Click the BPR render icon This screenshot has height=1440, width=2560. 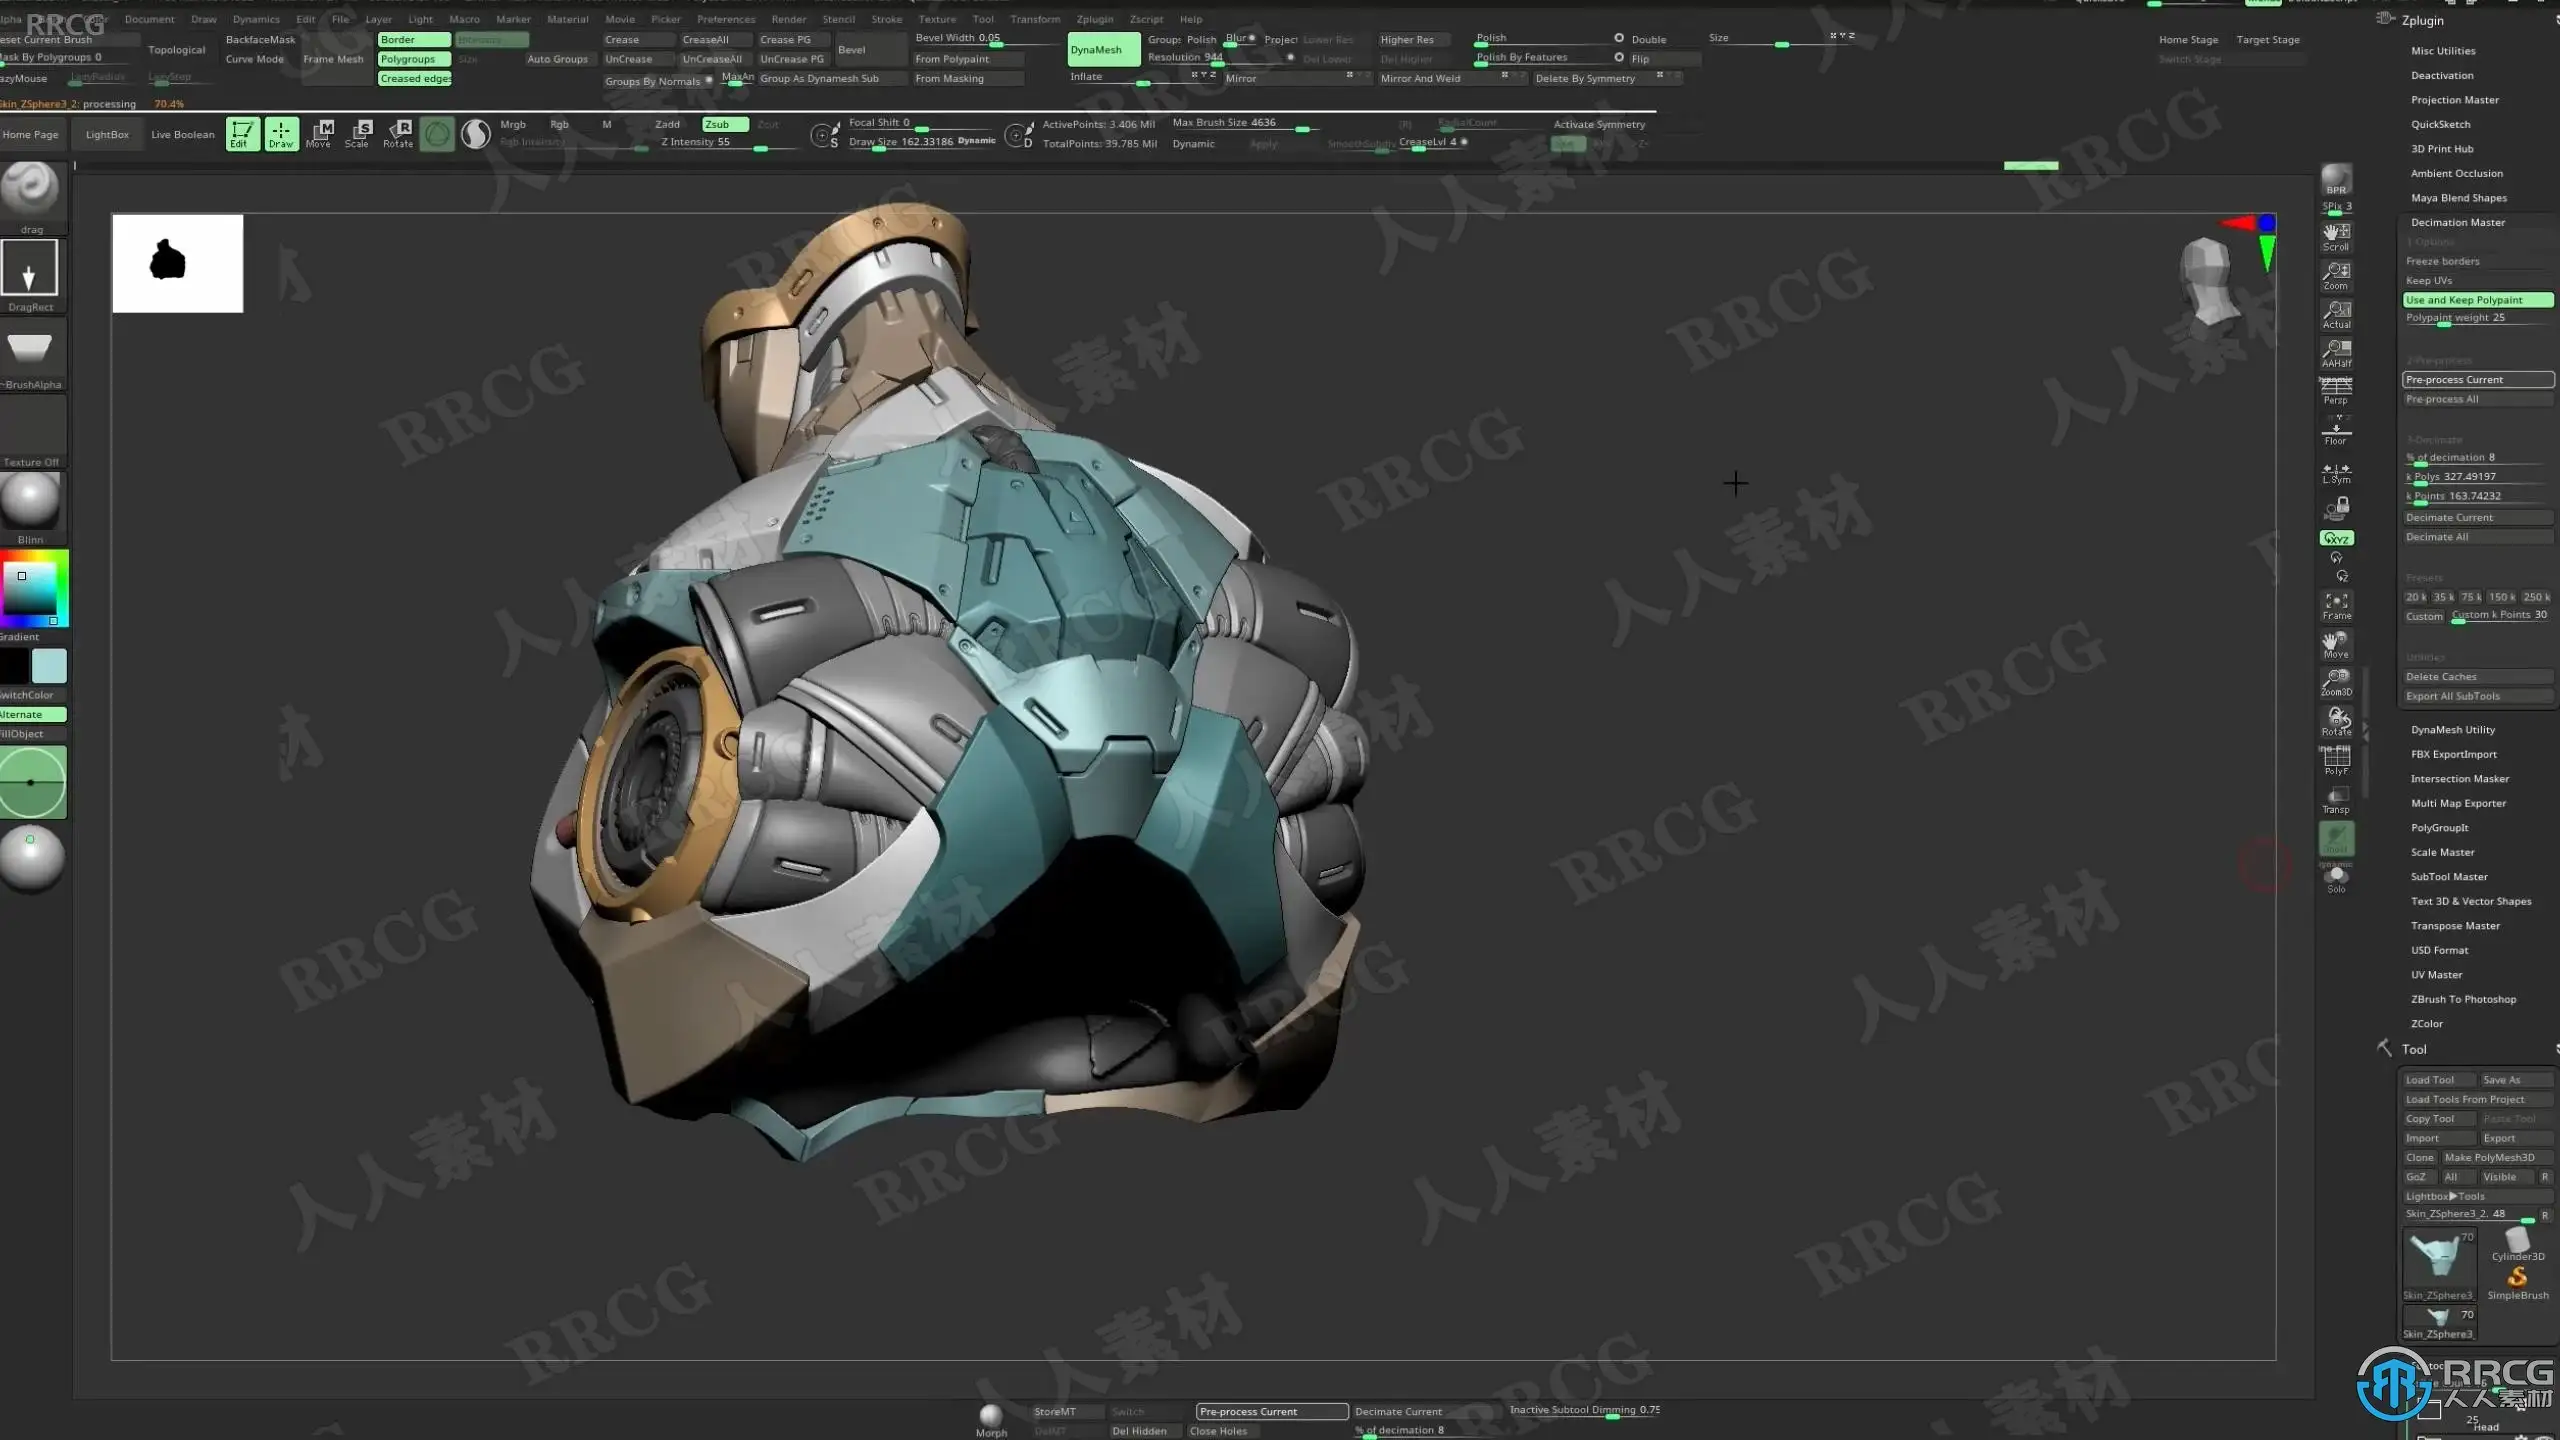point(2336,181)
